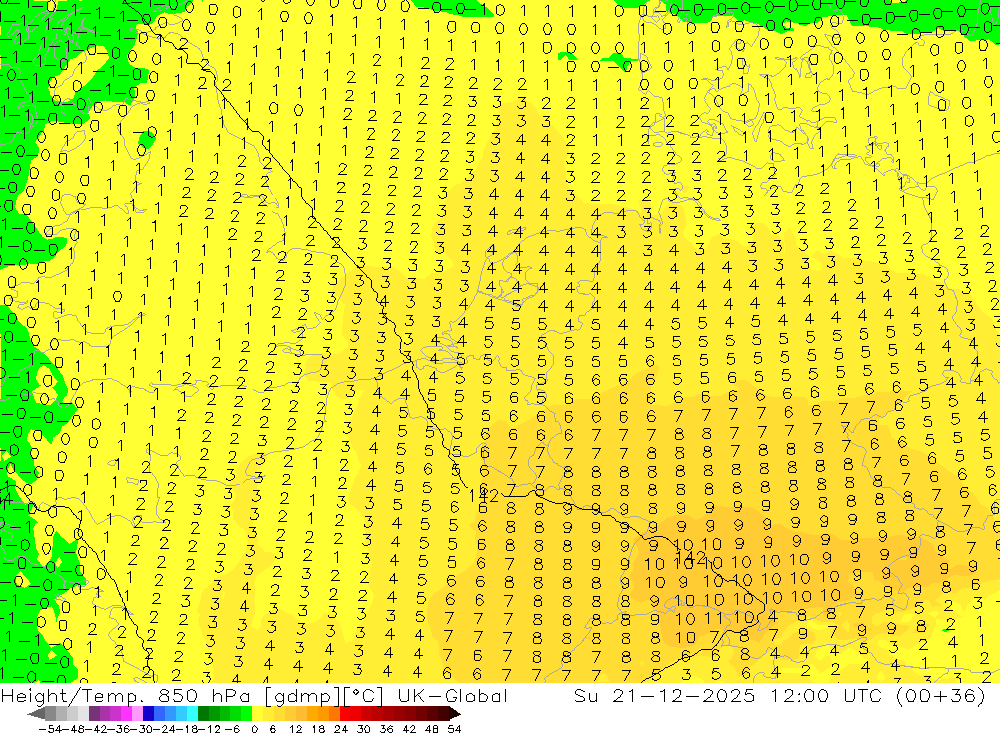
Task: Click the 48 legend scale label
Action: click(432, 729)
